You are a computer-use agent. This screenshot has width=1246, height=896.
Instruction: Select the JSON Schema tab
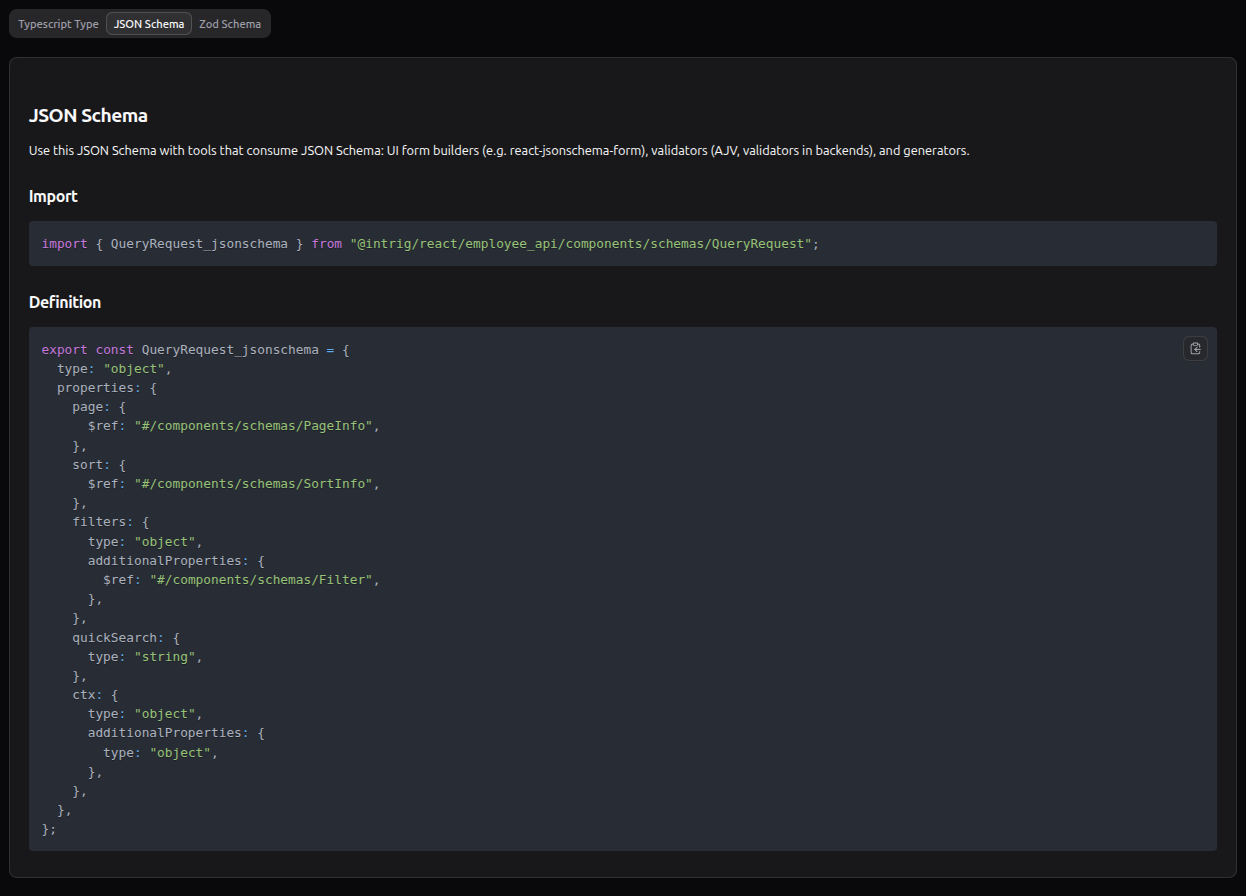tap(148, 23)
